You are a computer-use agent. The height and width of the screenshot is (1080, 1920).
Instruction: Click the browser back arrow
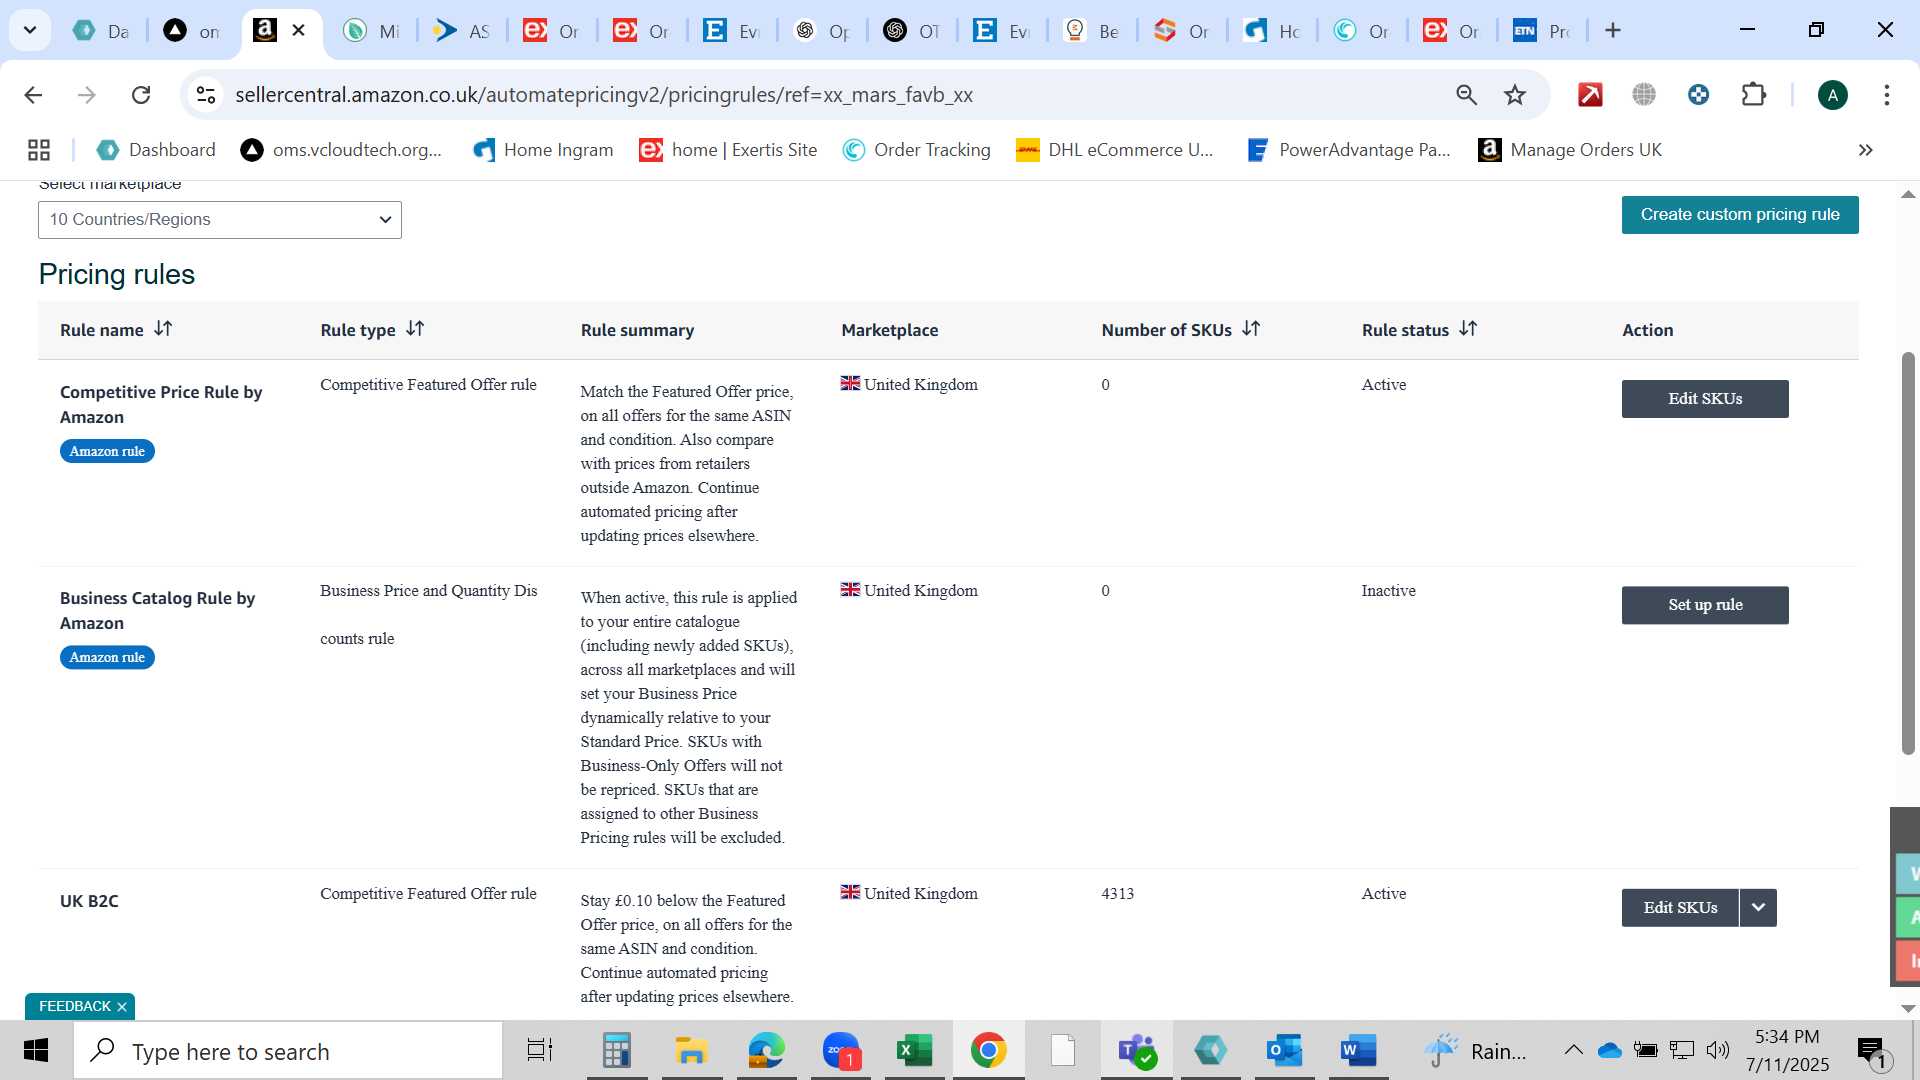[x=33, y=95]
